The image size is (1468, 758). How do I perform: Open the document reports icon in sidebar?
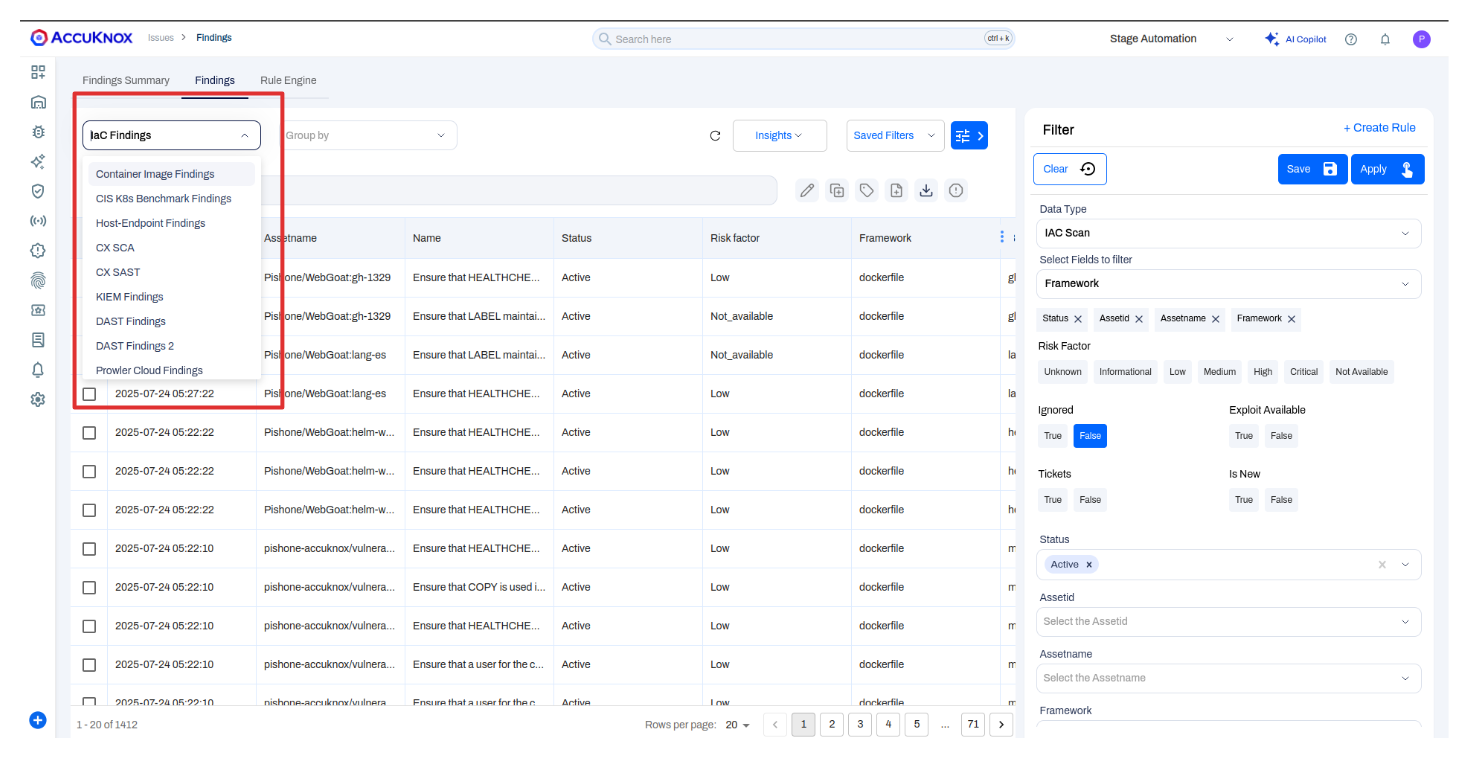[x=38, y=340]
